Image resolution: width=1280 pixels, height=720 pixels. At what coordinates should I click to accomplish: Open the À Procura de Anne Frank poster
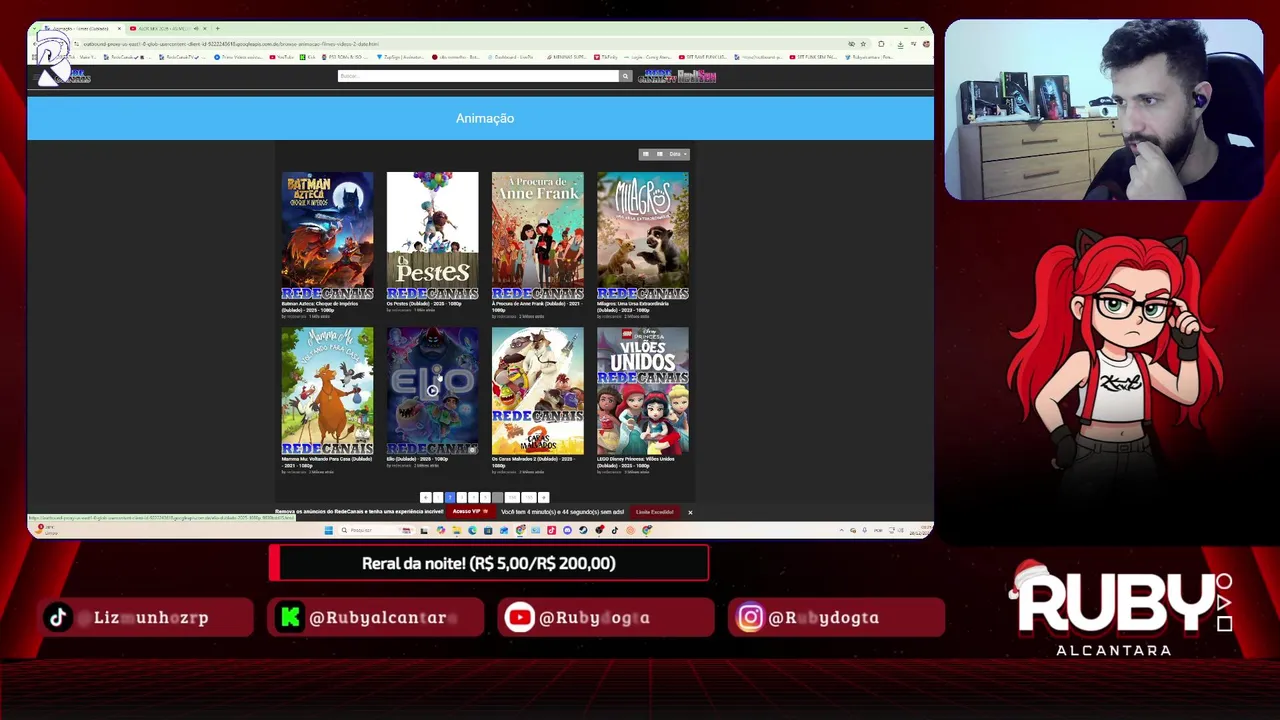point(537,236)
